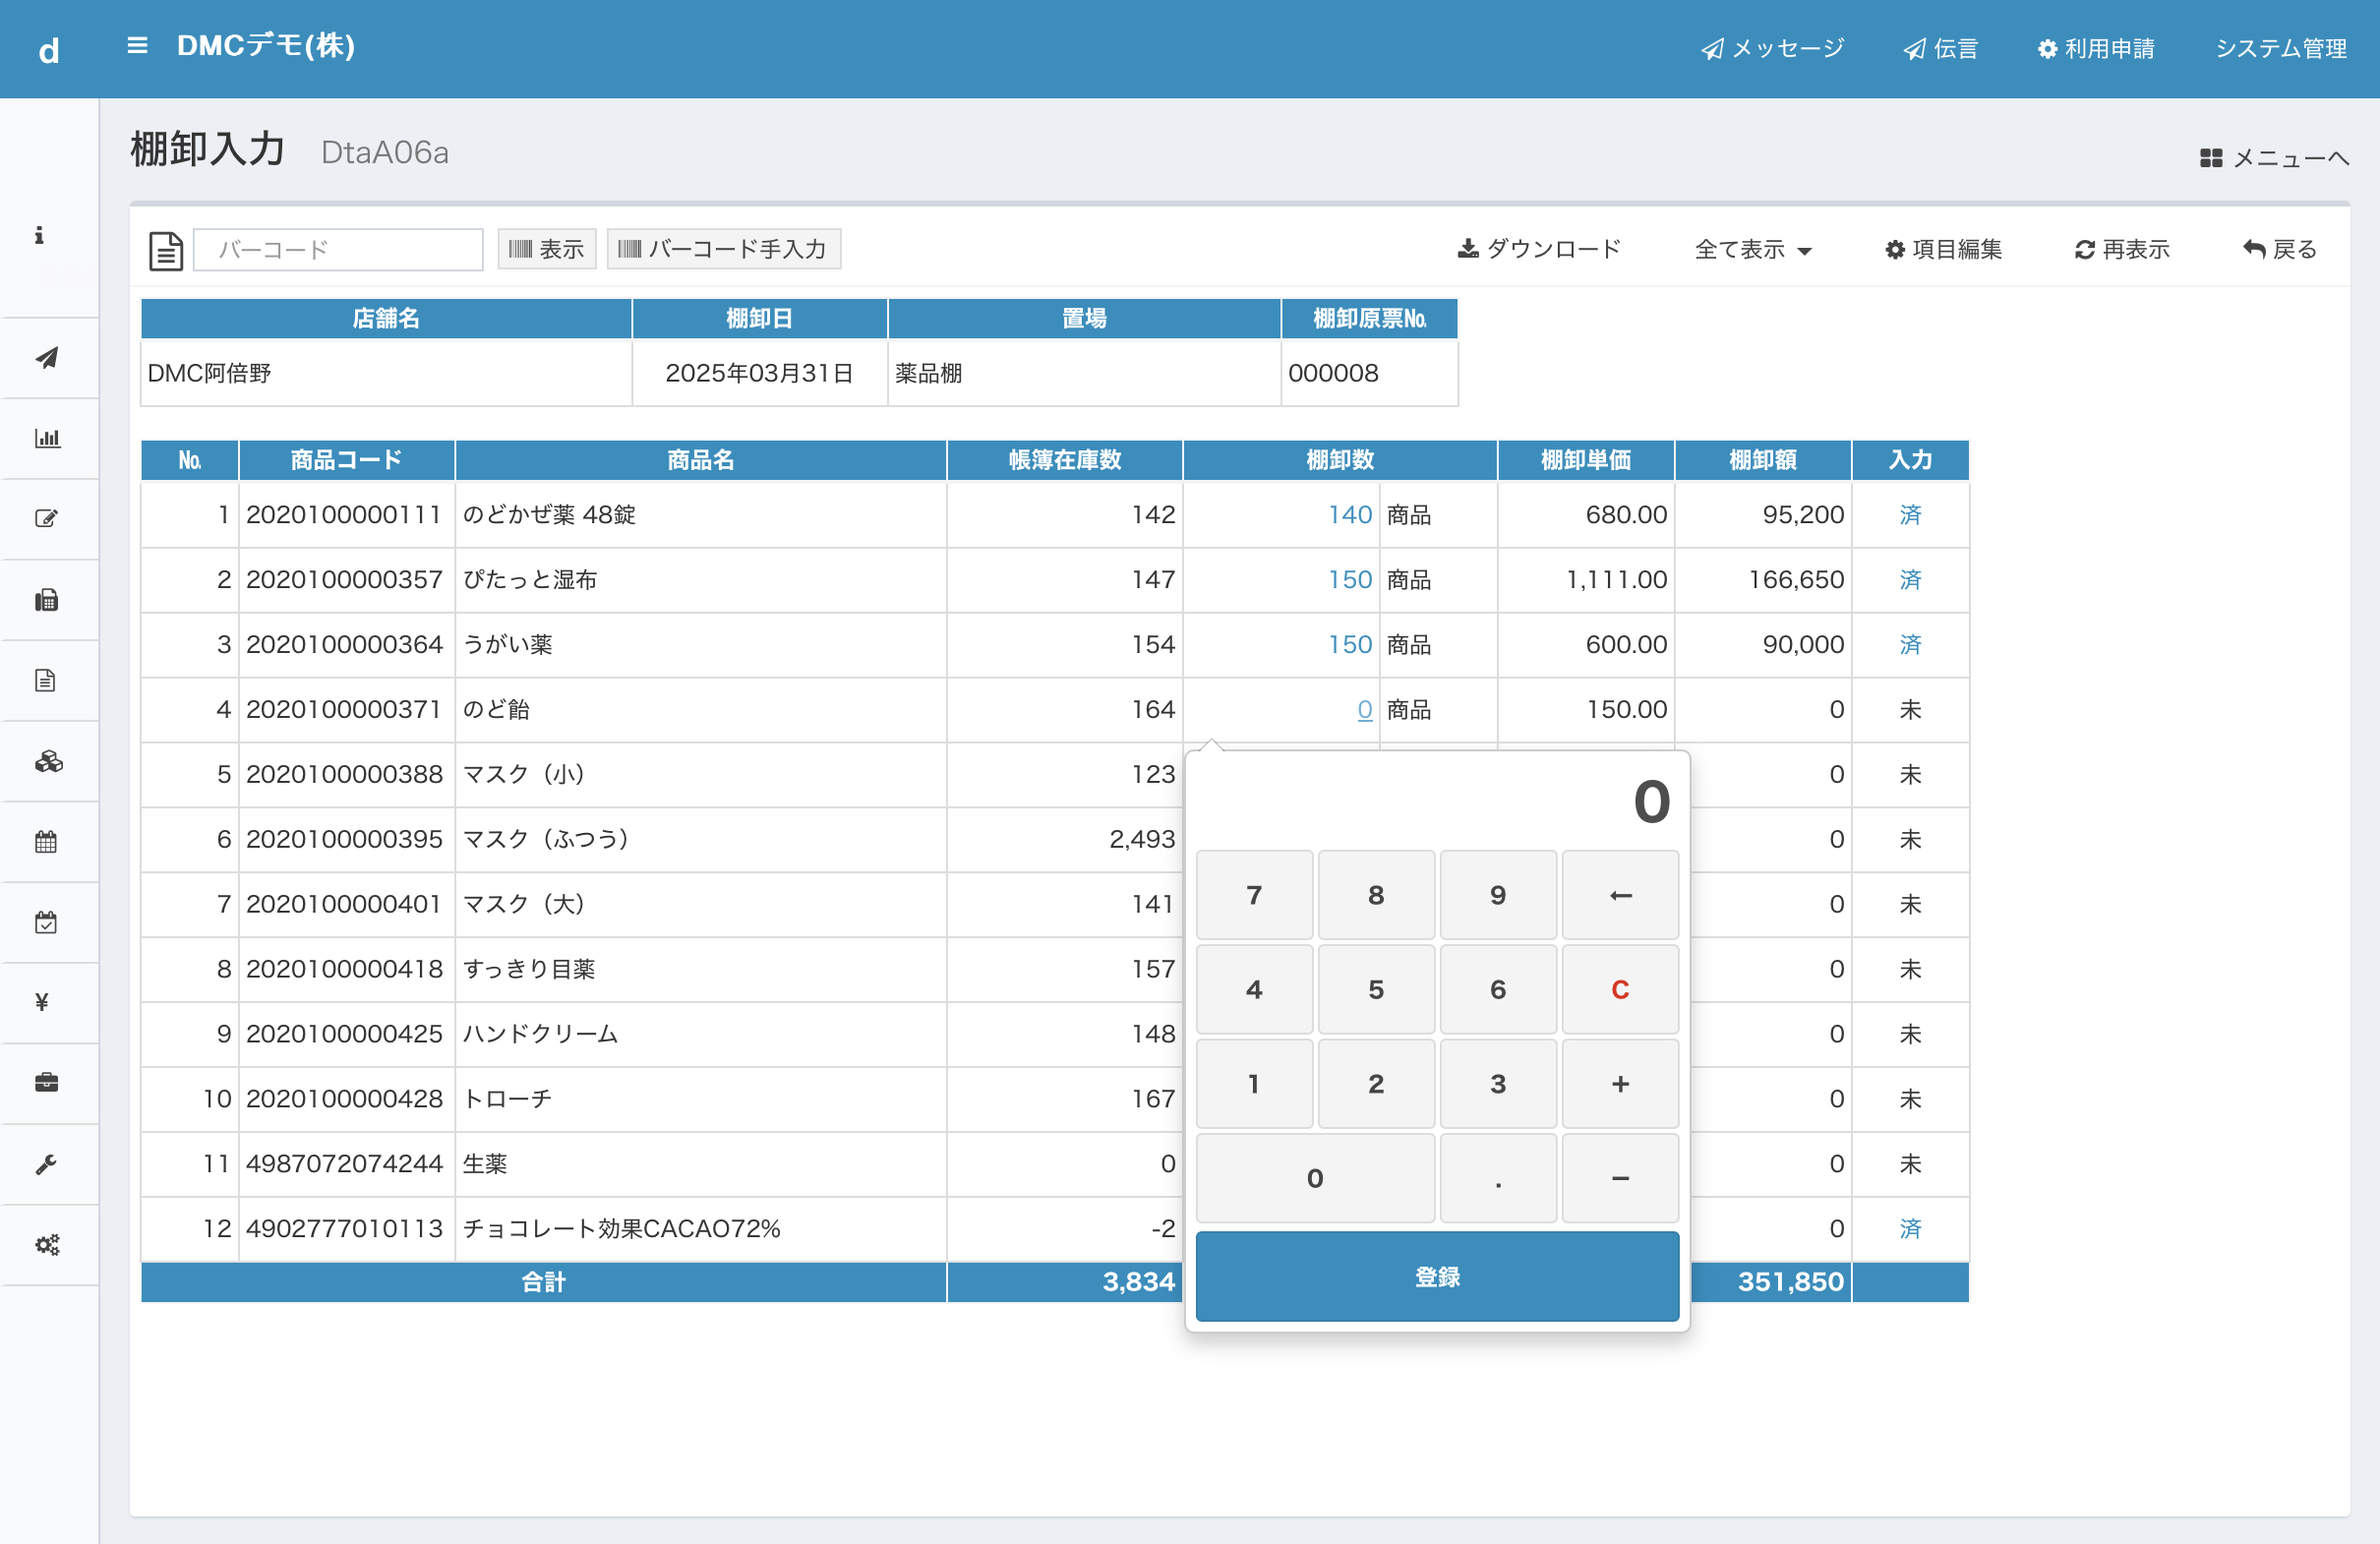The width and height of the screenshot is (2380, 1544).
Task: Click the 帳簿在庫数 column header
Action: click(1064, 460)
